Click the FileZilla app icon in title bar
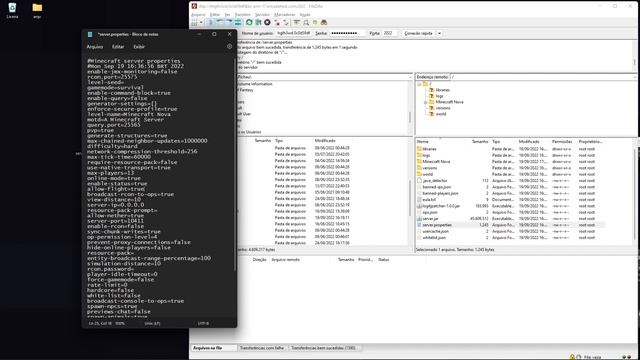Viewport: 640px width, 360px height. [194, 6]
